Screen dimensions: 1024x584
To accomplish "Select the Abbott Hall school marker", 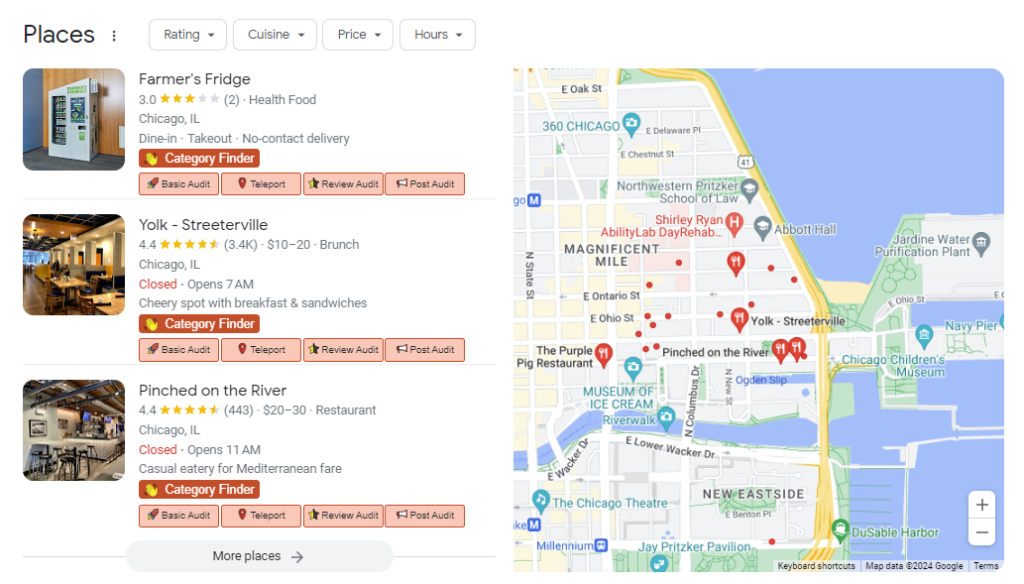I will 762,227.
